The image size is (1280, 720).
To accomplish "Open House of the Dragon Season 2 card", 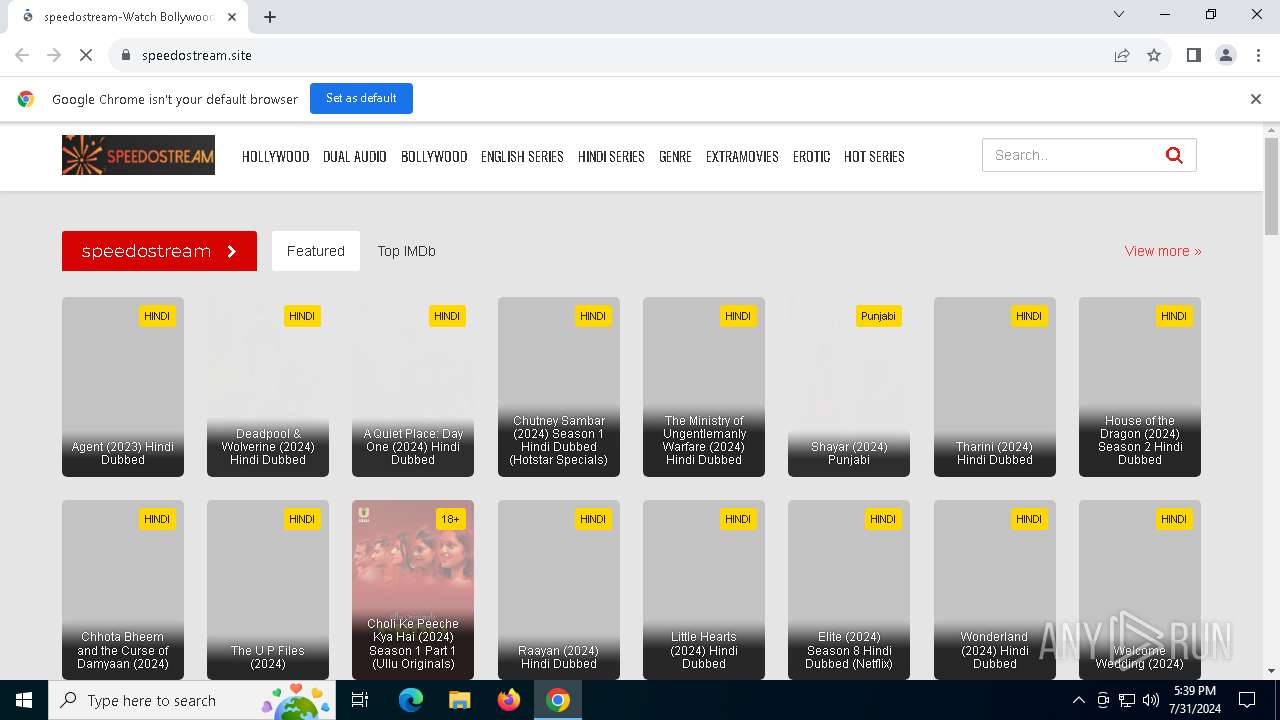I will point(1140,387).
